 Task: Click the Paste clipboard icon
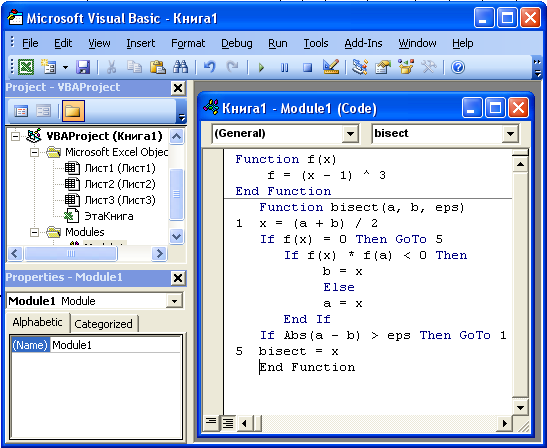coord(157,67)
